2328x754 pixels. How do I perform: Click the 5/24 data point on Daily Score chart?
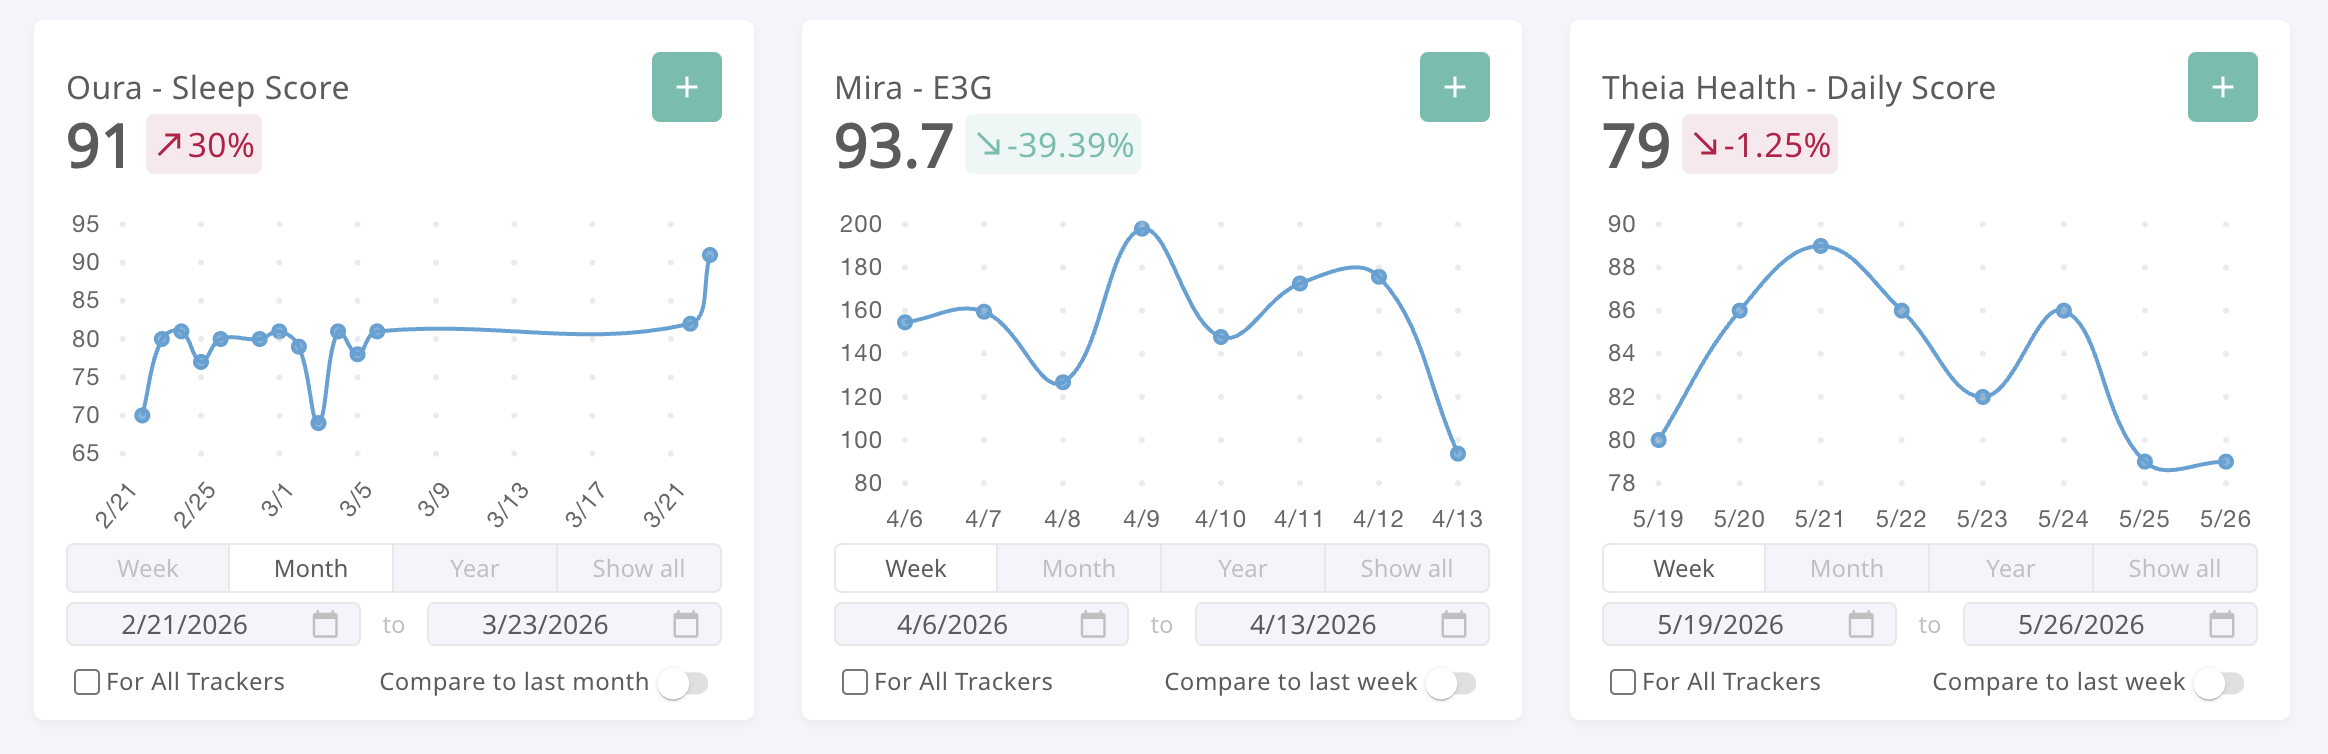[2064, 311]
